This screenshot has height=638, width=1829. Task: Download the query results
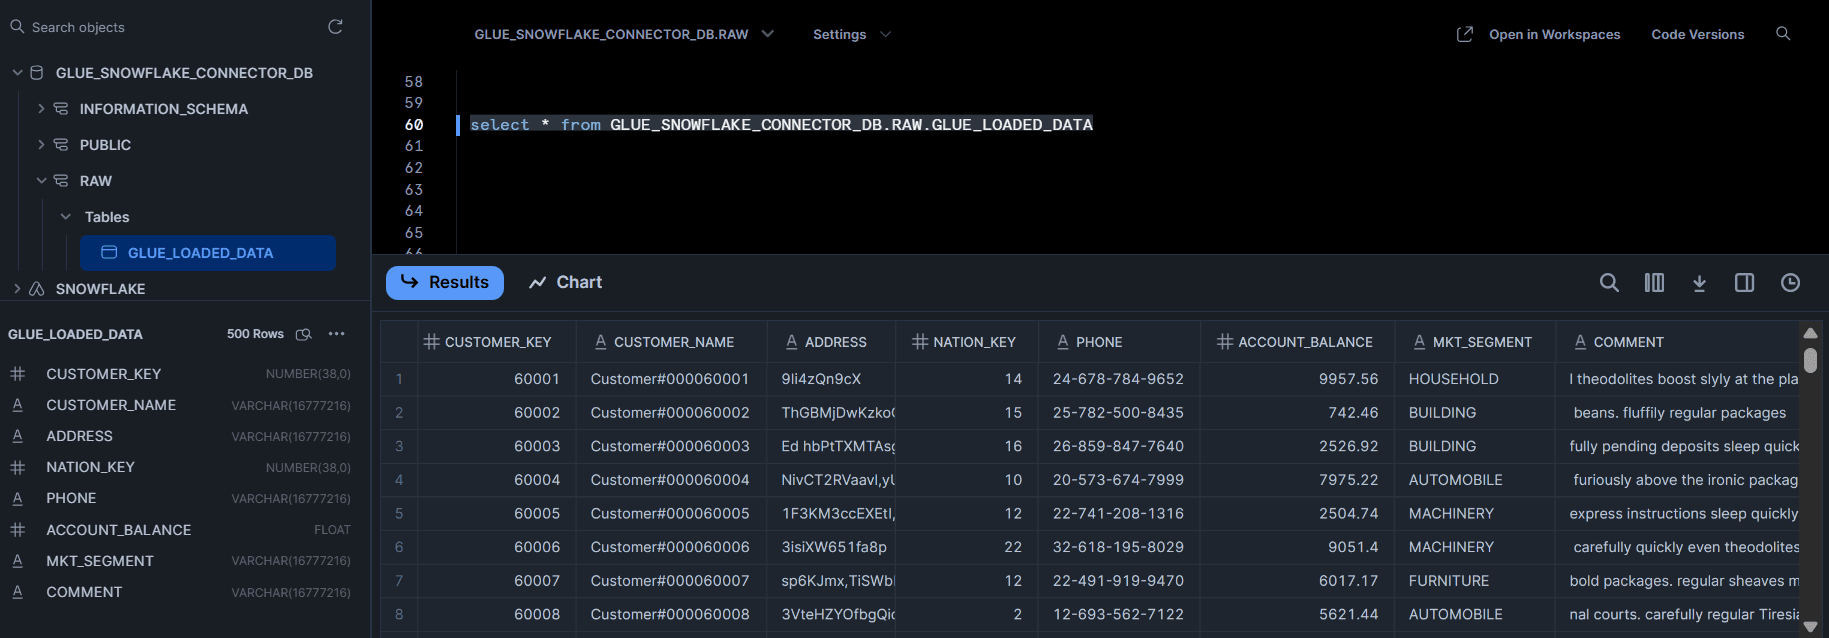[x=1699, y=283]
